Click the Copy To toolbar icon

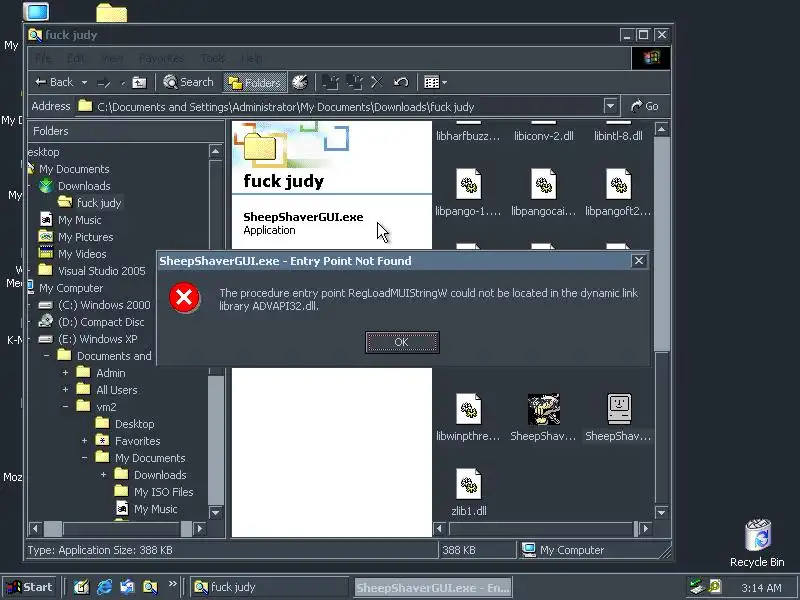354,82
